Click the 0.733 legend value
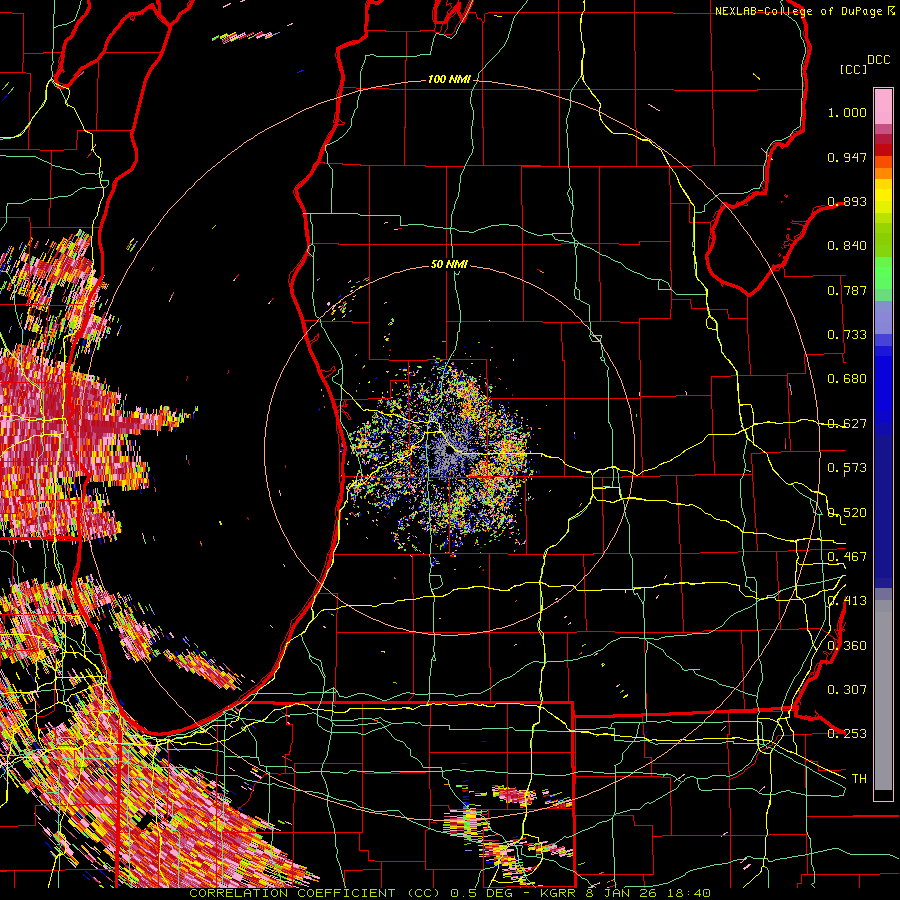The image size is (900, 900). pyautogui.click(x=847, y=335)
